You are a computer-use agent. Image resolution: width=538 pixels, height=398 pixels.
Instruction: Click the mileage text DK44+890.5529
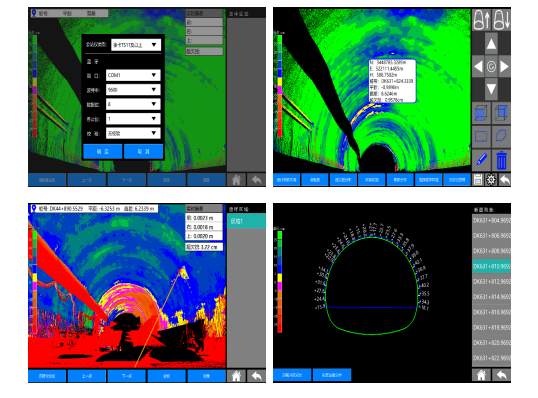66,209
